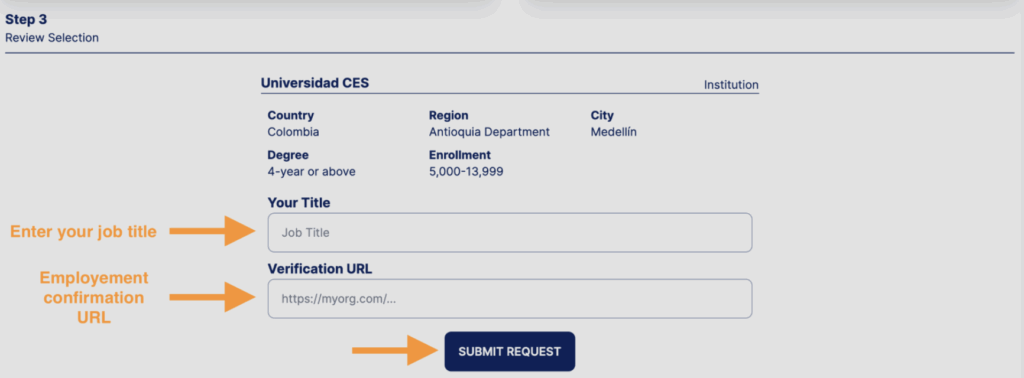The image size is (1024, 378).
Task: Click the orange arrow pointing to Job Title
Action: [x=212, y=231]
